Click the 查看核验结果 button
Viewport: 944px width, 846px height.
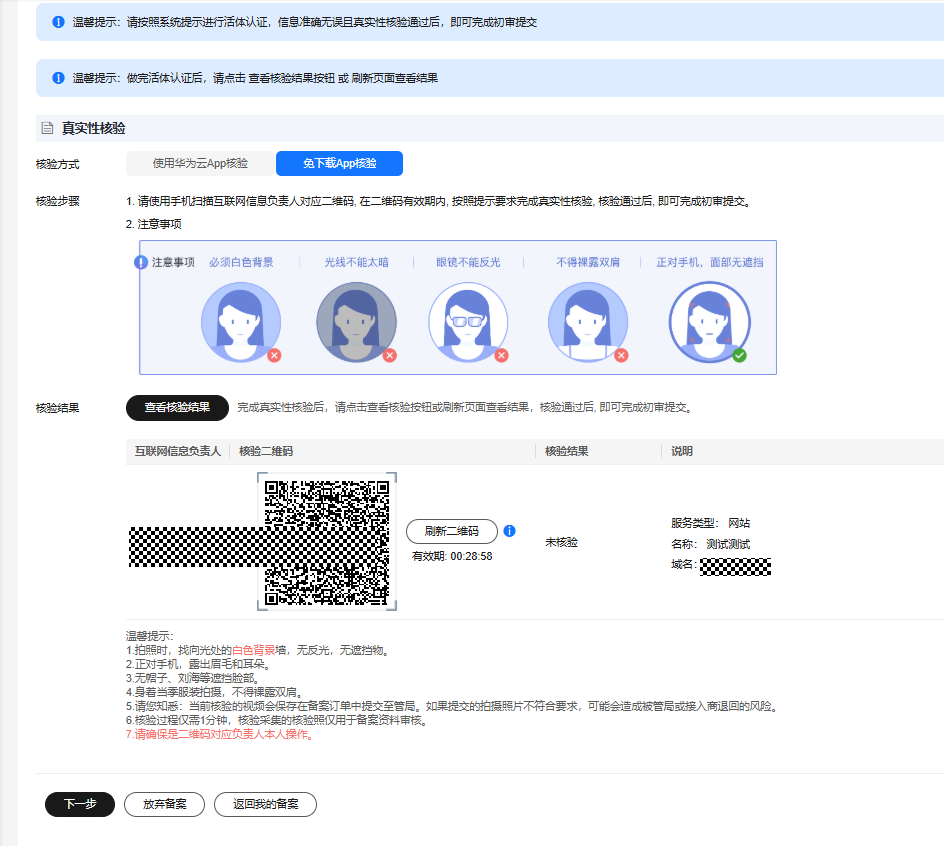[x=177, y=408]
